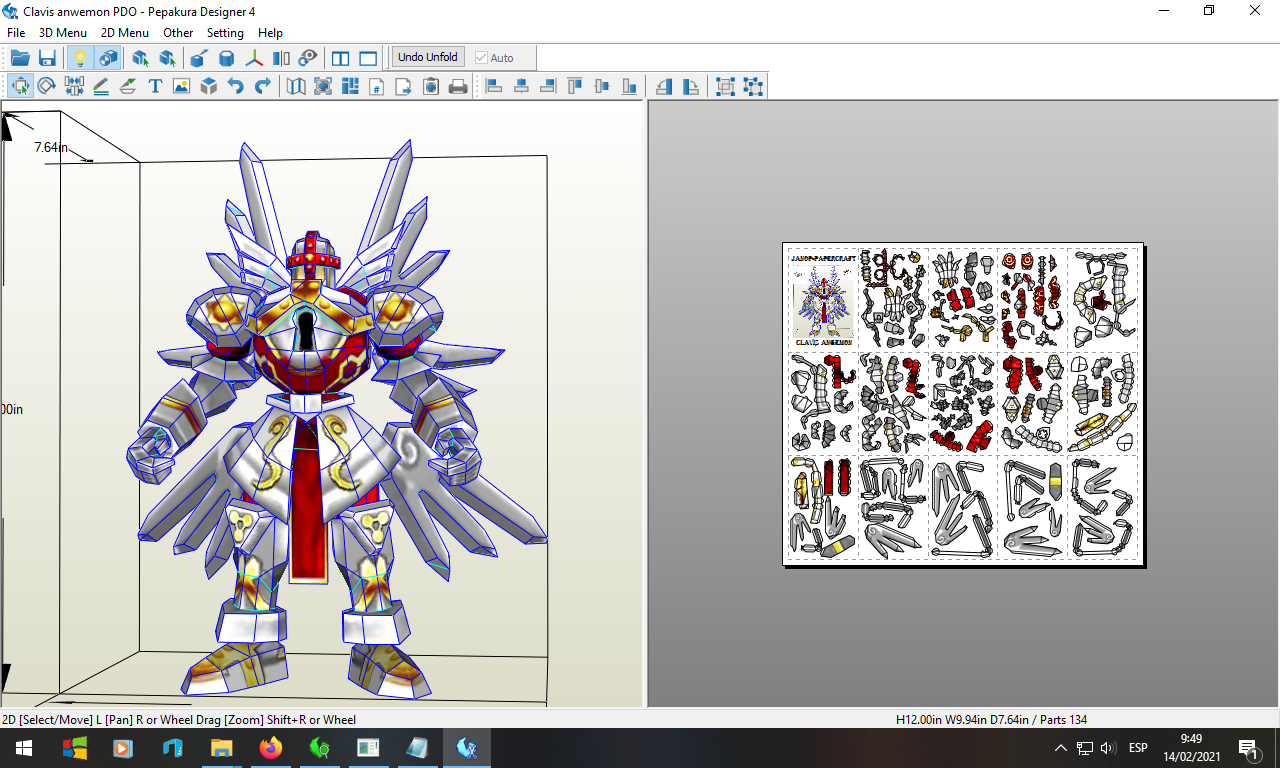Open a file with the folder icon
Screen dimensions: 1280x768
(20, 58)
